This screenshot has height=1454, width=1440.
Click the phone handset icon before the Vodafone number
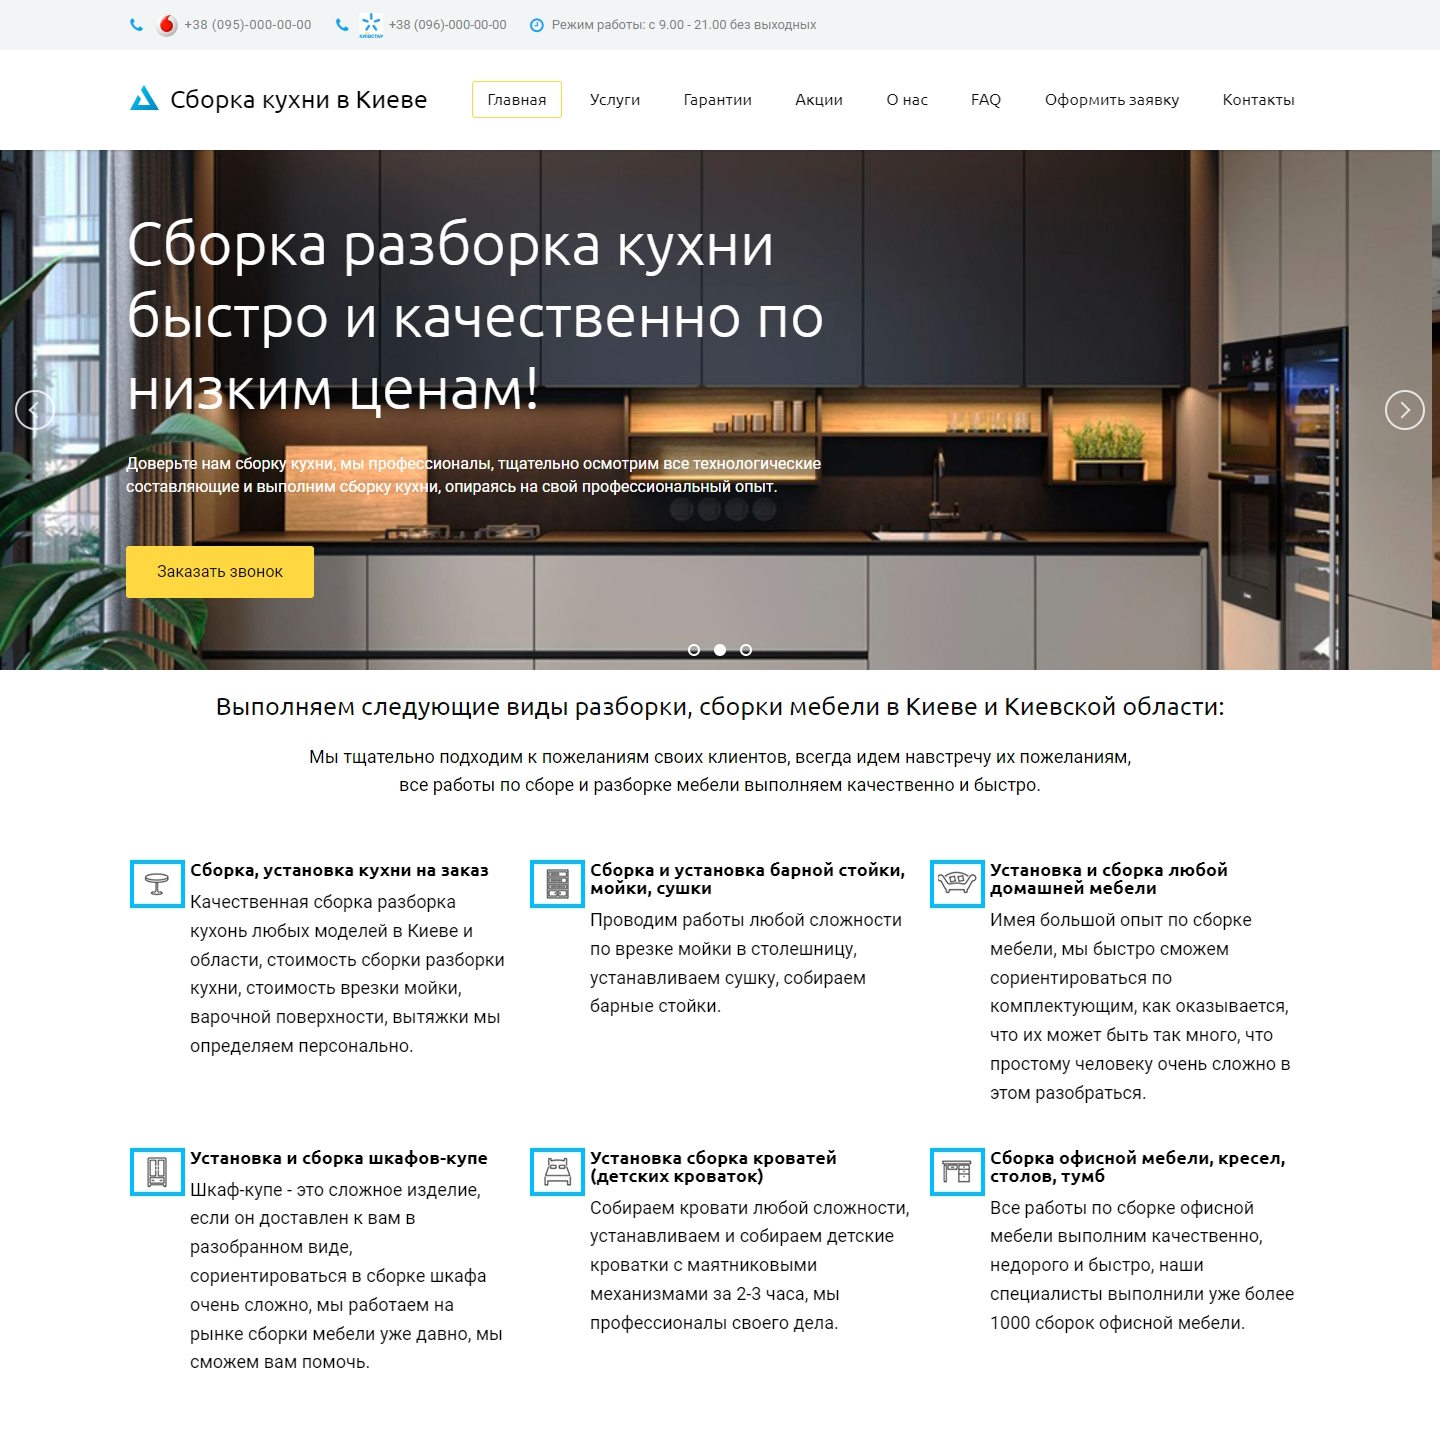pos(137,25)
